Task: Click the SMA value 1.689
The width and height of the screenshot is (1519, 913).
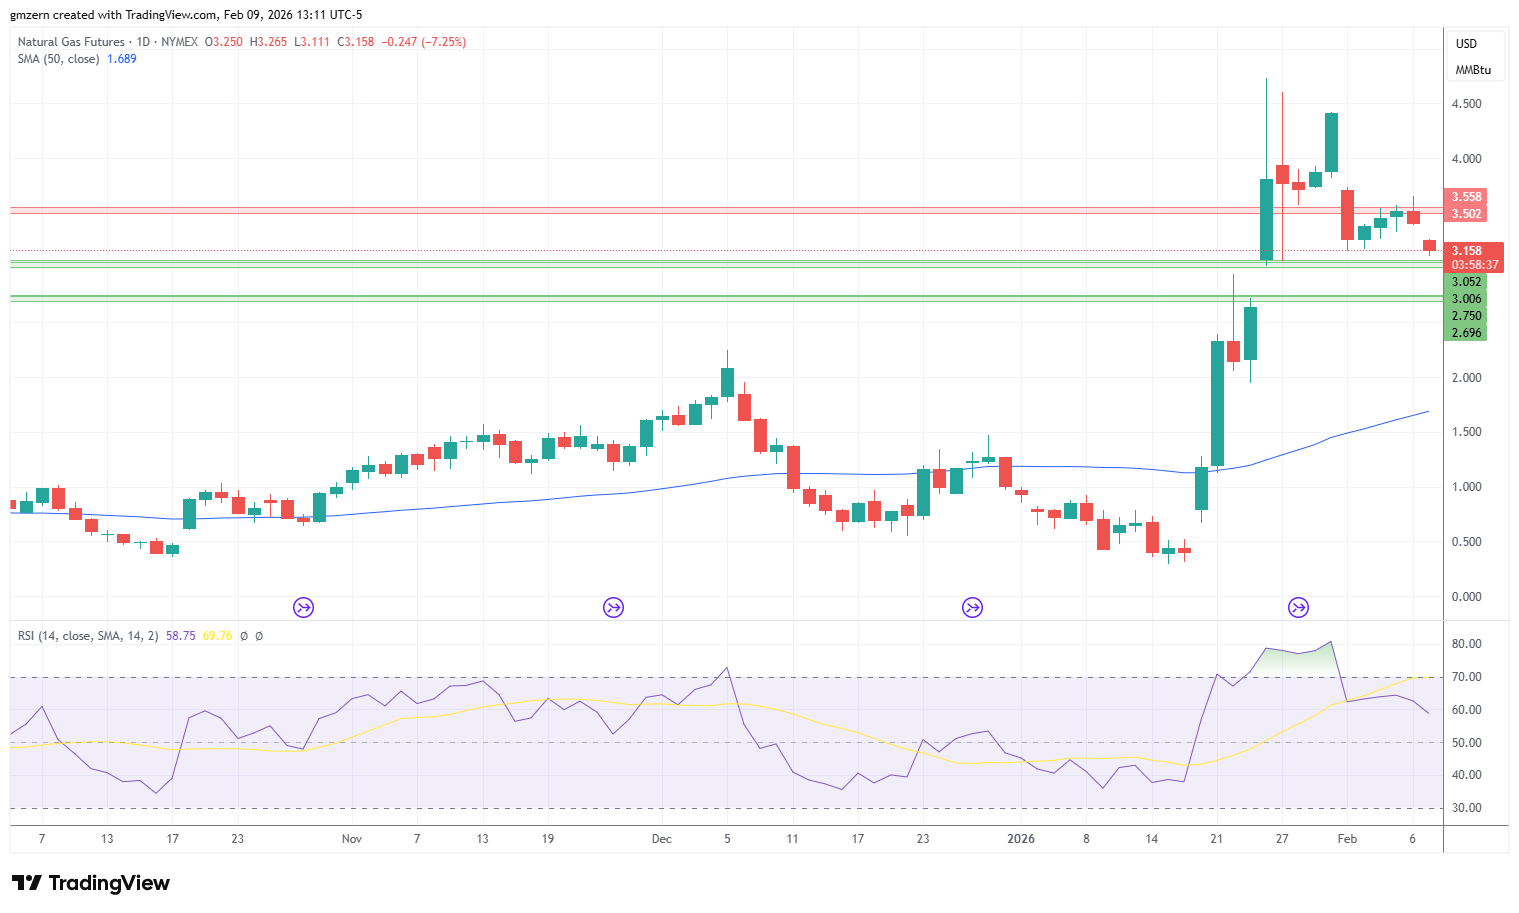Action: [x=122, y=59]
